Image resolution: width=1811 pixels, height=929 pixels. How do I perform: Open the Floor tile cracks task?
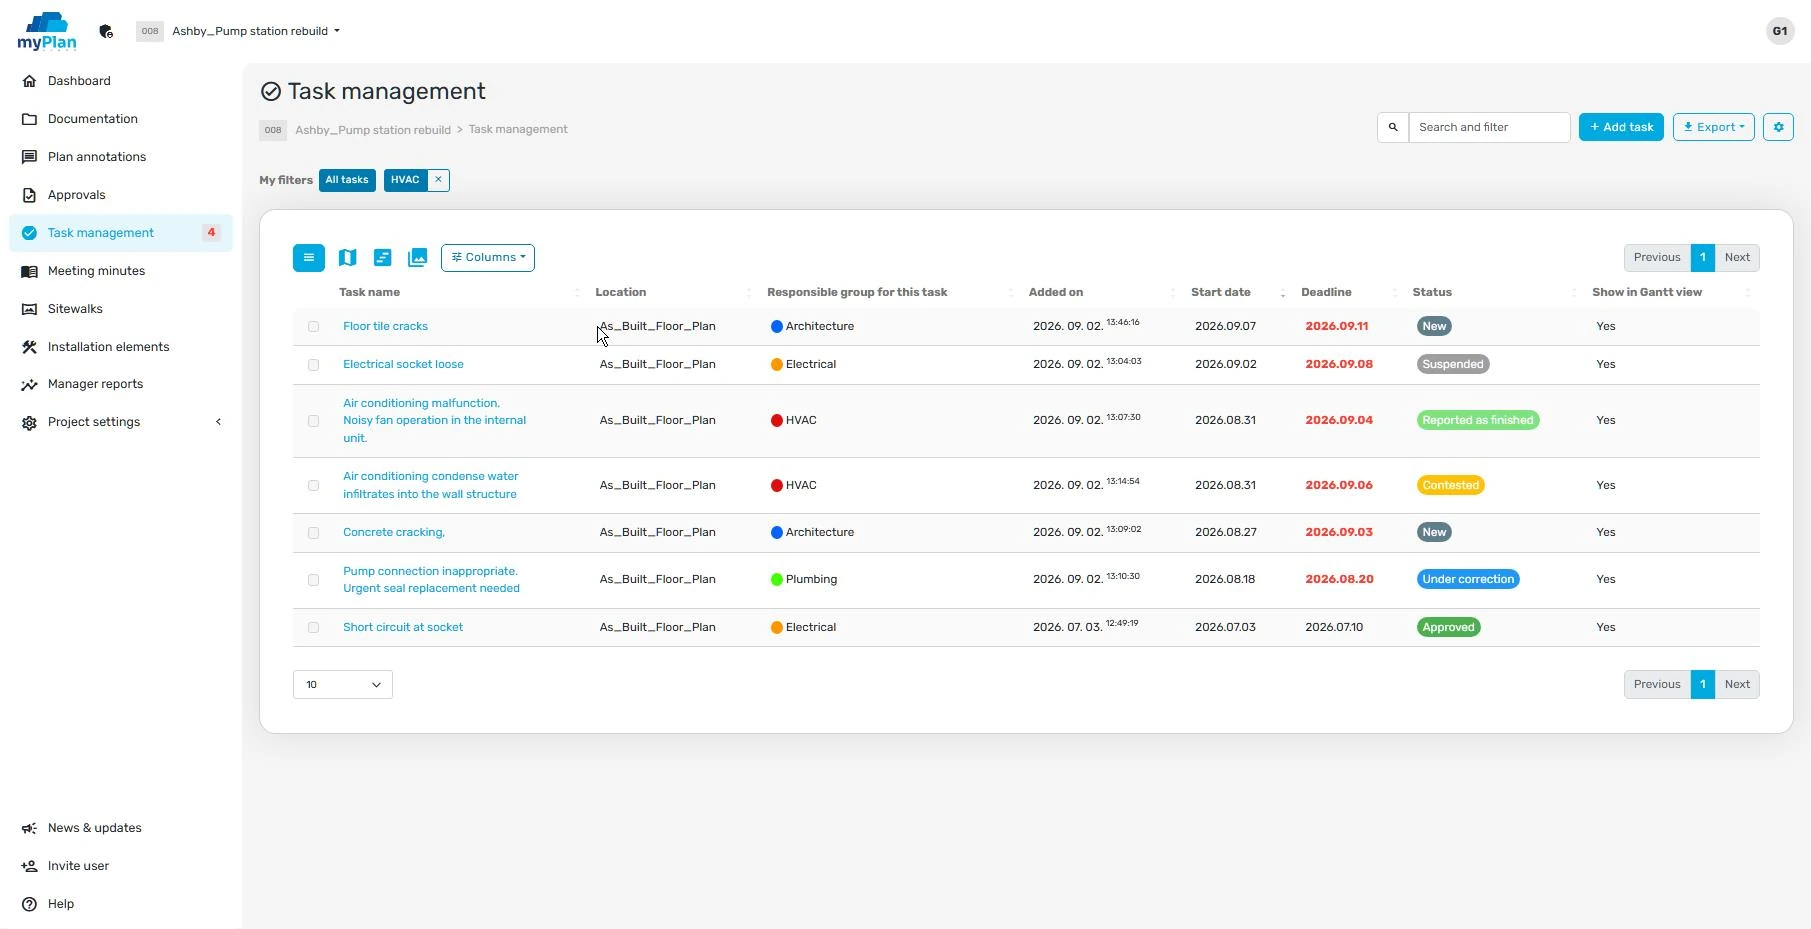pyautogui.click(x=385, y=326)
